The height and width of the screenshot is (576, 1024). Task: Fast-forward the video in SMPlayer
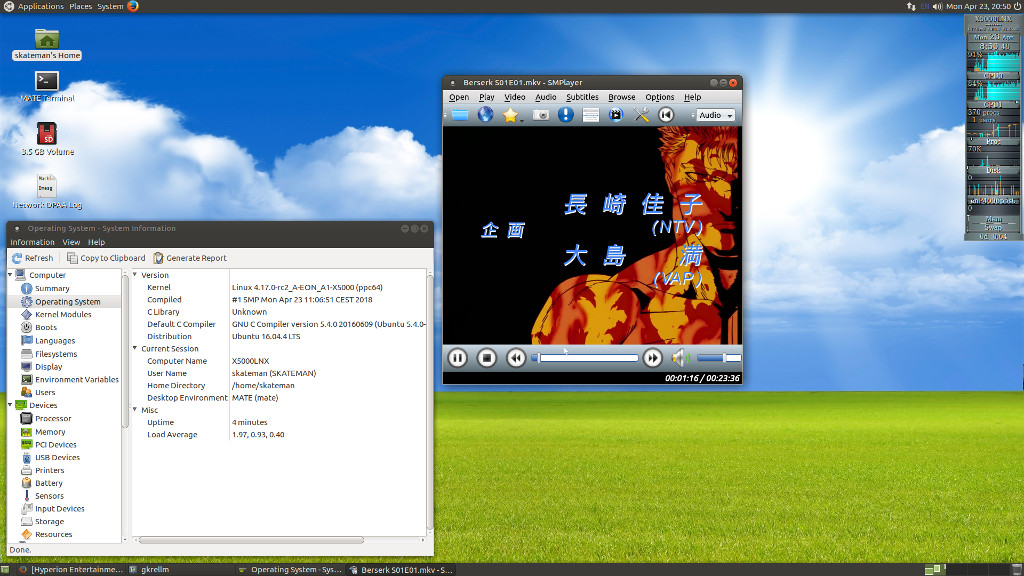(652, 358)
